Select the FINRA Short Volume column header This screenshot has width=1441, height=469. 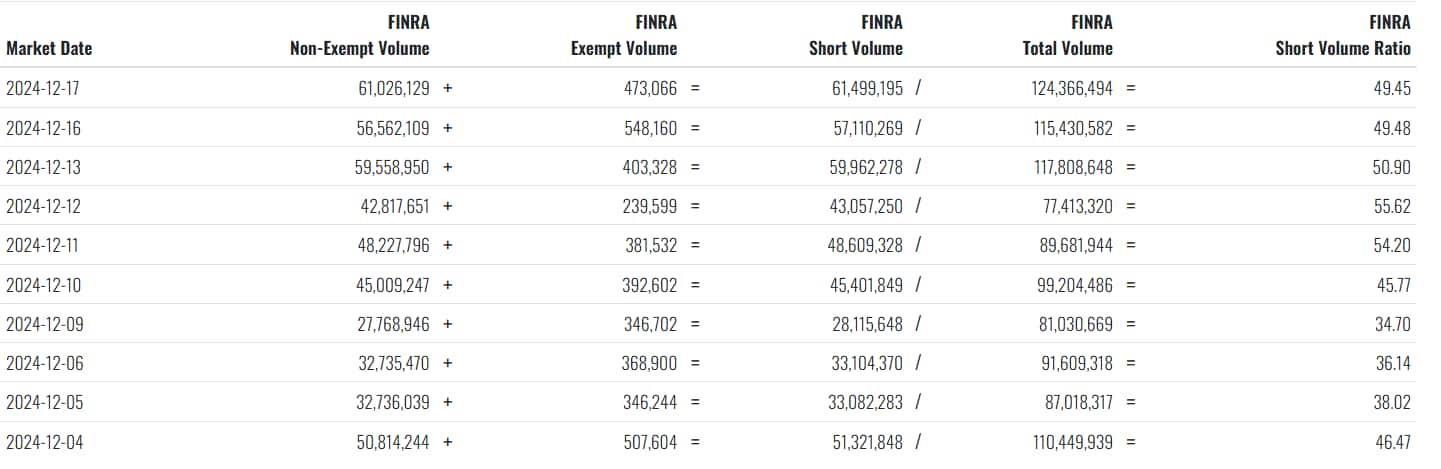pyautogui.click(x=856, y=35)
